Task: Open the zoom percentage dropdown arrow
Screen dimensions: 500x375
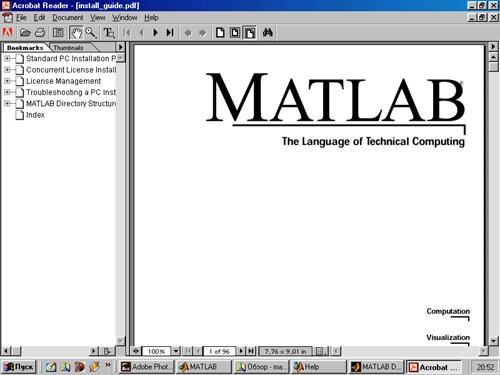Action: (176, 351)
